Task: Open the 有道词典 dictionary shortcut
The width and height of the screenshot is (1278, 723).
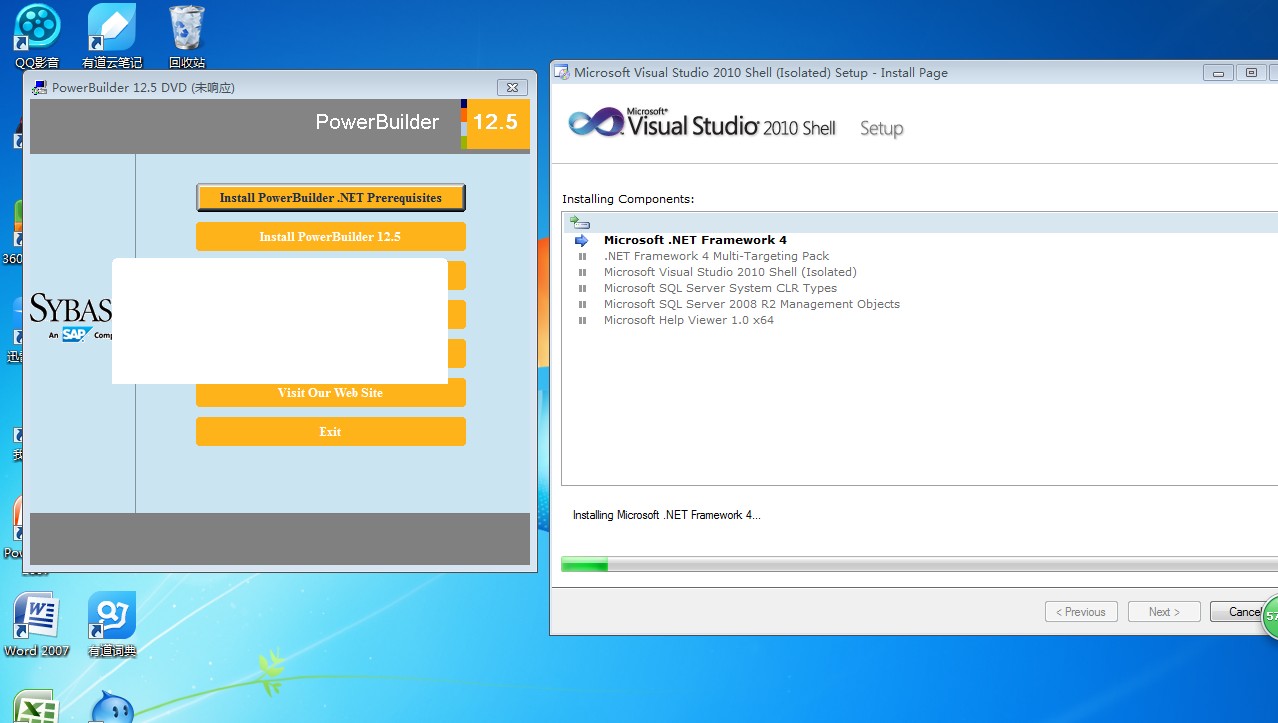Action: click(112, 625)
